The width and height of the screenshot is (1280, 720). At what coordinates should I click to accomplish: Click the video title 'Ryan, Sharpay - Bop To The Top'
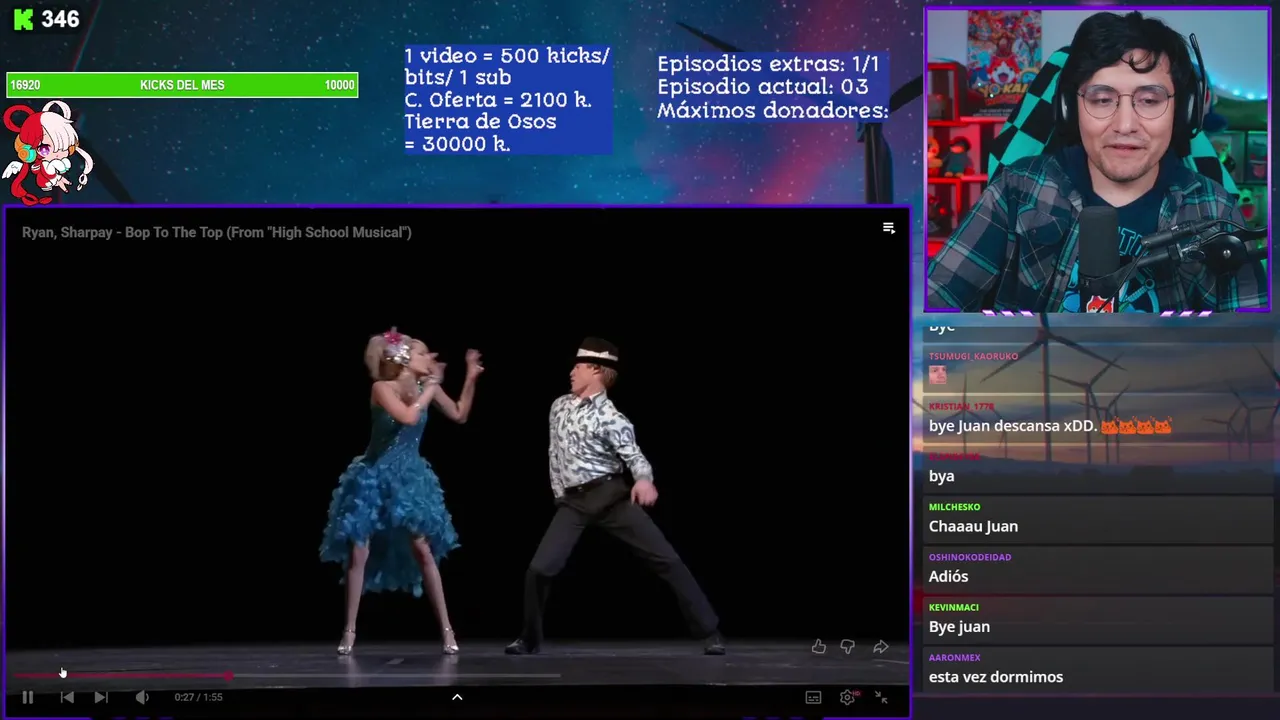pyautogui.click(x=217, y=232)
